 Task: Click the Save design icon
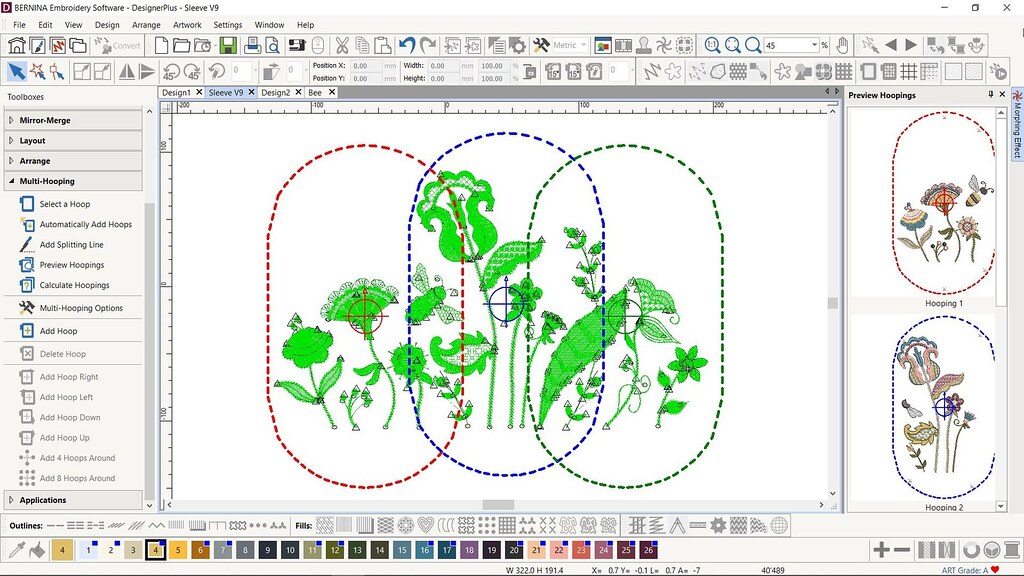coord(228,45)
